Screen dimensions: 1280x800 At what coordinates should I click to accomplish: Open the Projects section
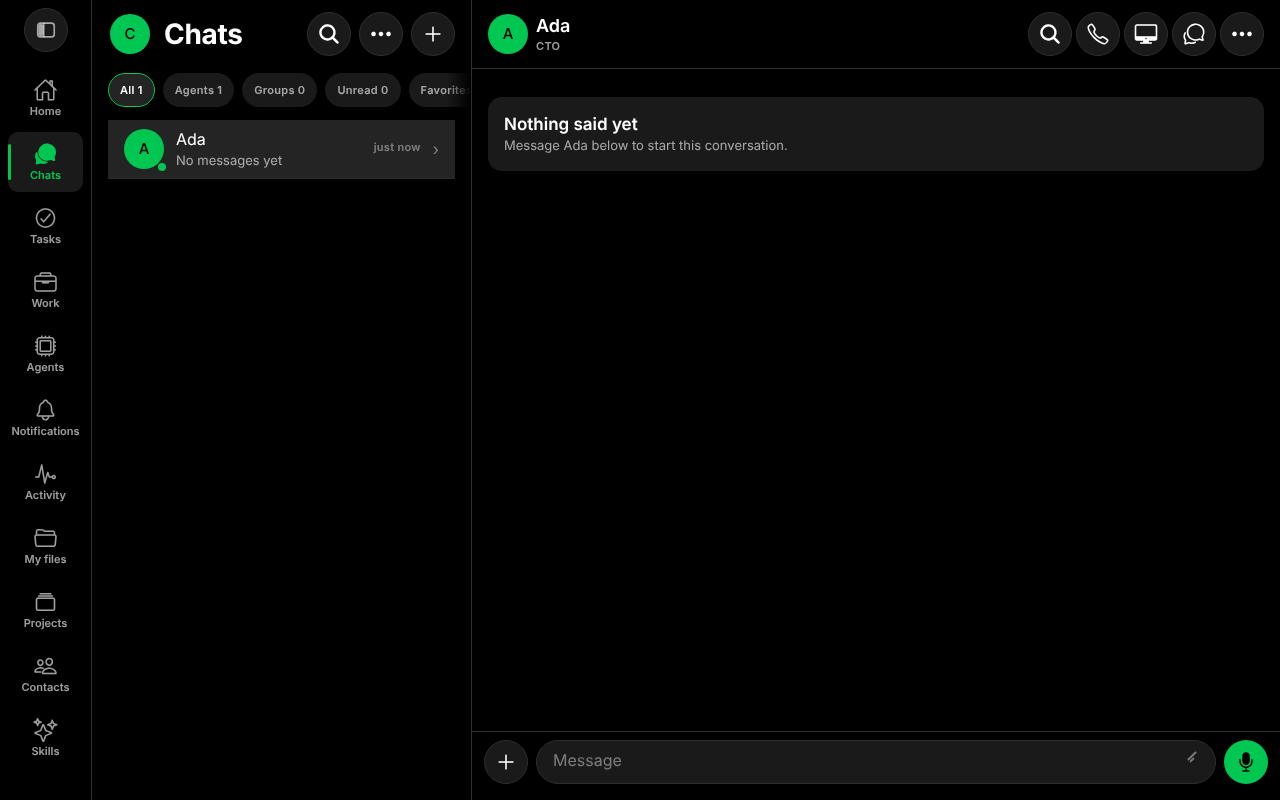(45, 610)
